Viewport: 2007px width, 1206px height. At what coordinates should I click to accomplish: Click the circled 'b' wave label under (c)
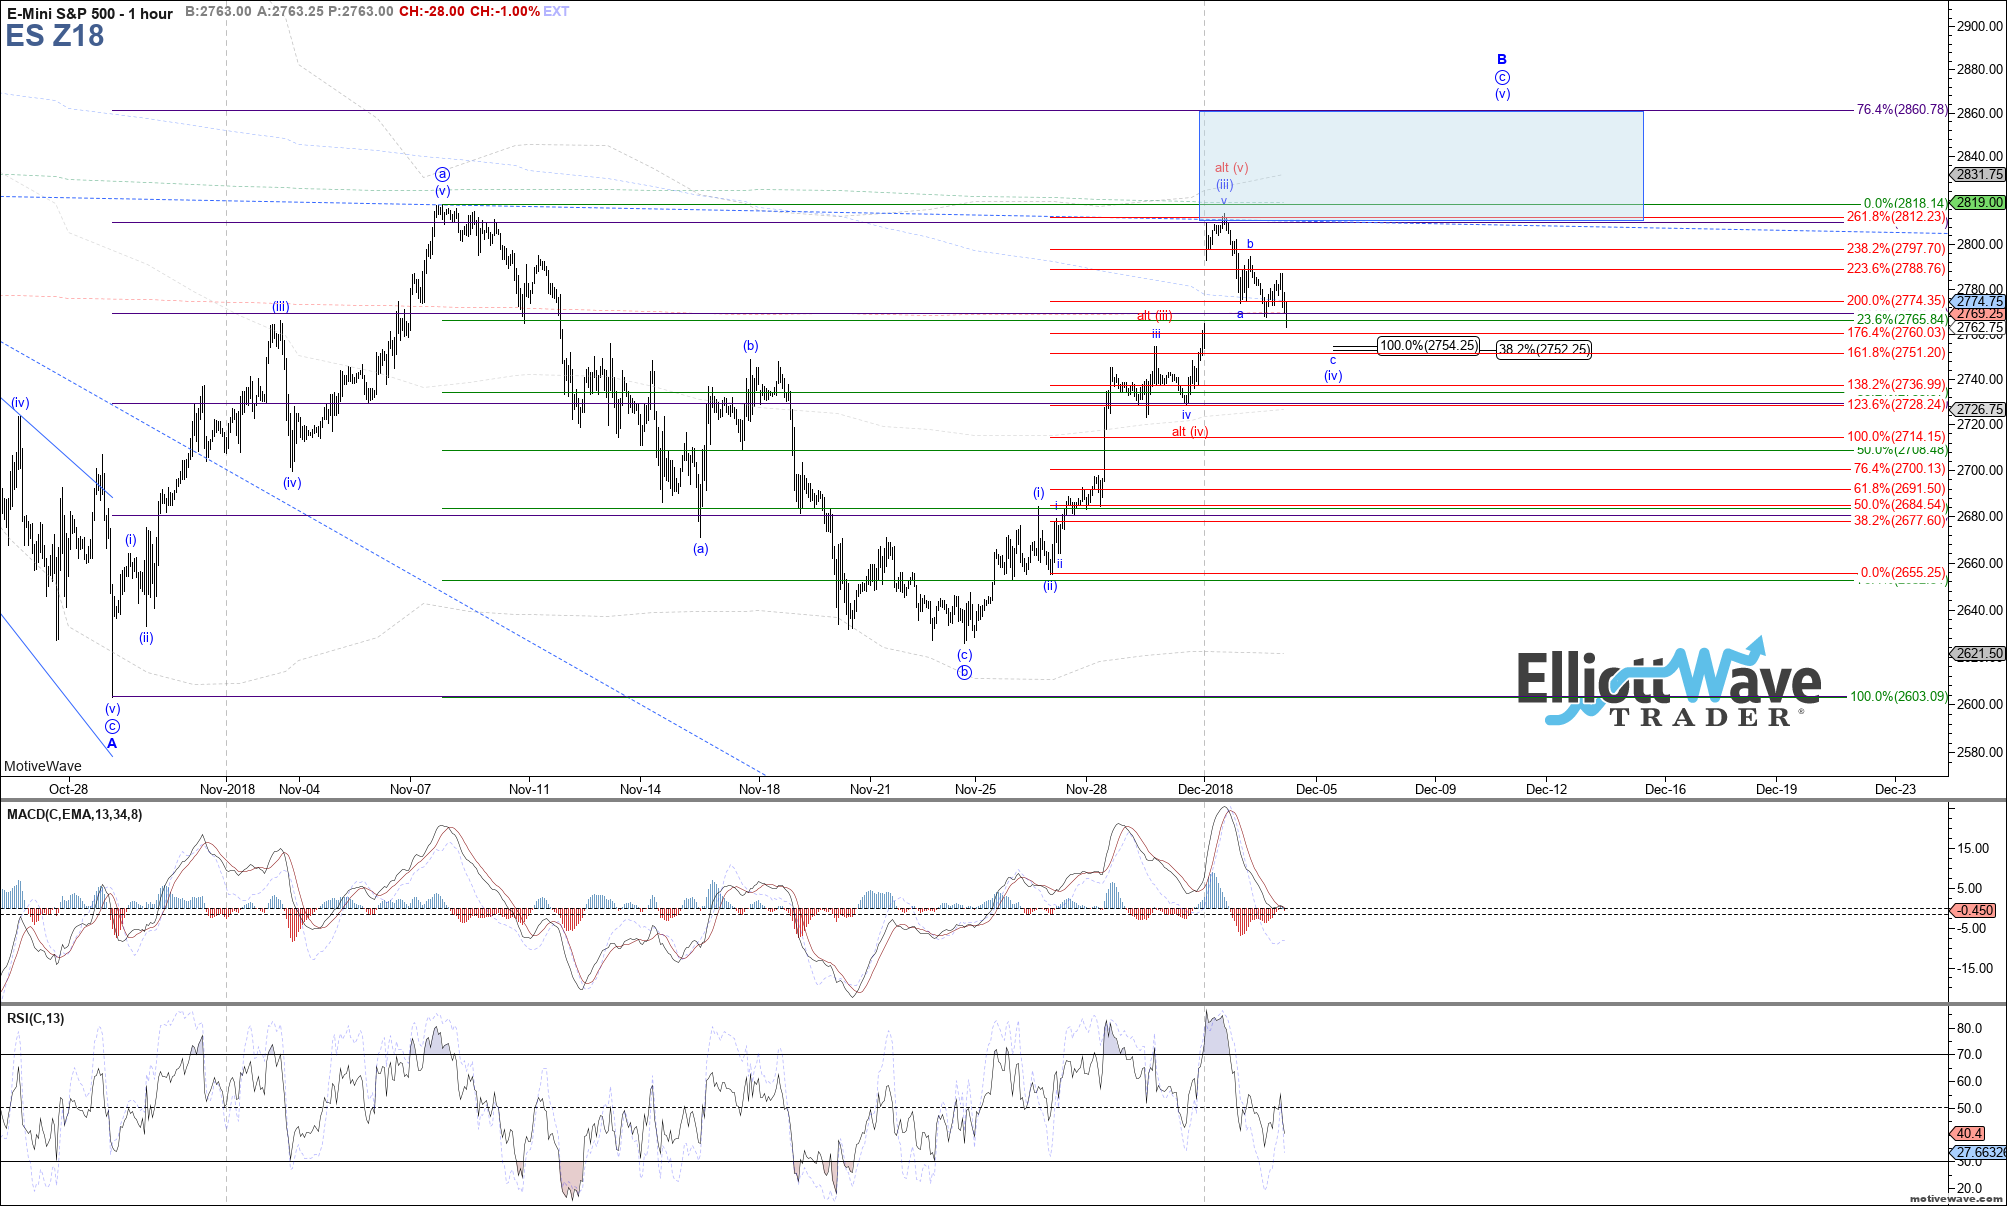pyautogui.click(x=964, y=672)
